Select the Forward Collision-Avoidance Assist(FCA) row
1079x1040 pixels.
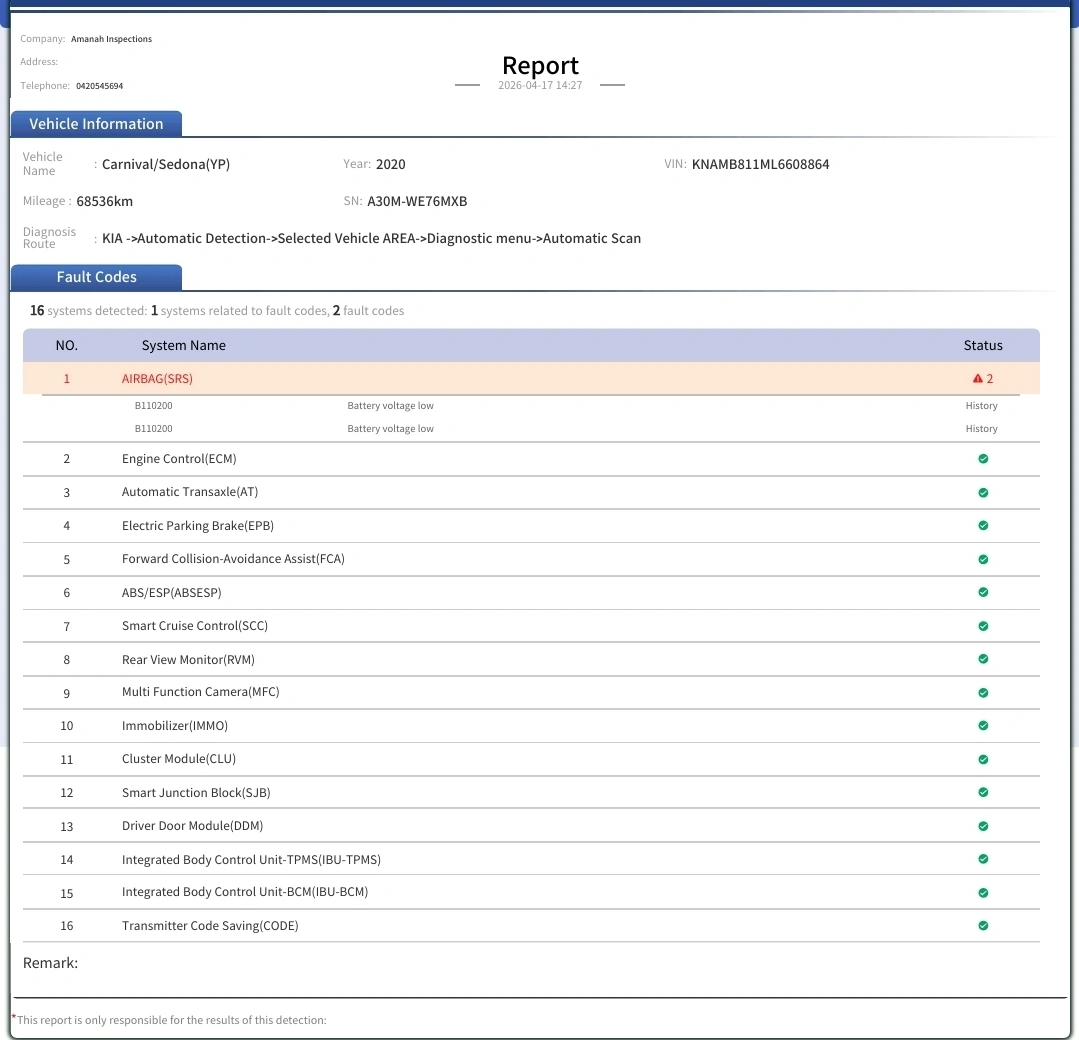coord(233,559)
